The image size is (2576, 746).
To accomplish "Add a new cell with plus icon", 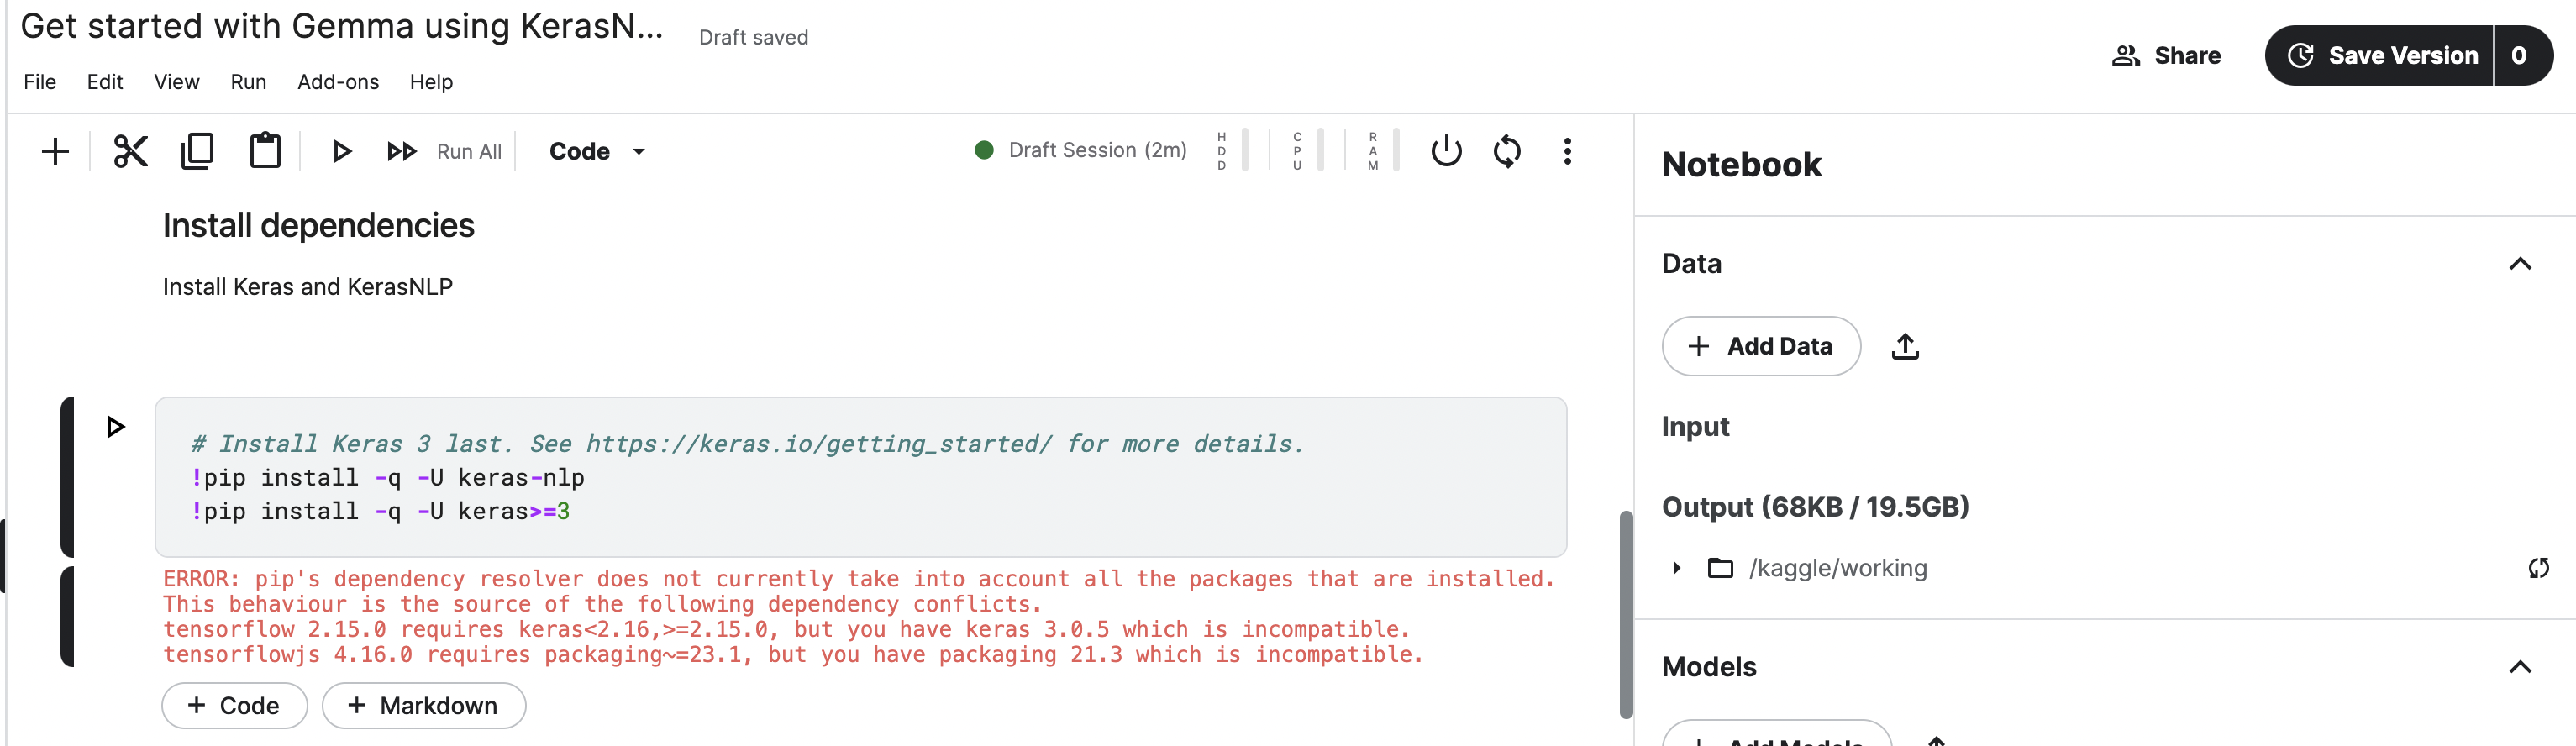I will pos(55,151).
